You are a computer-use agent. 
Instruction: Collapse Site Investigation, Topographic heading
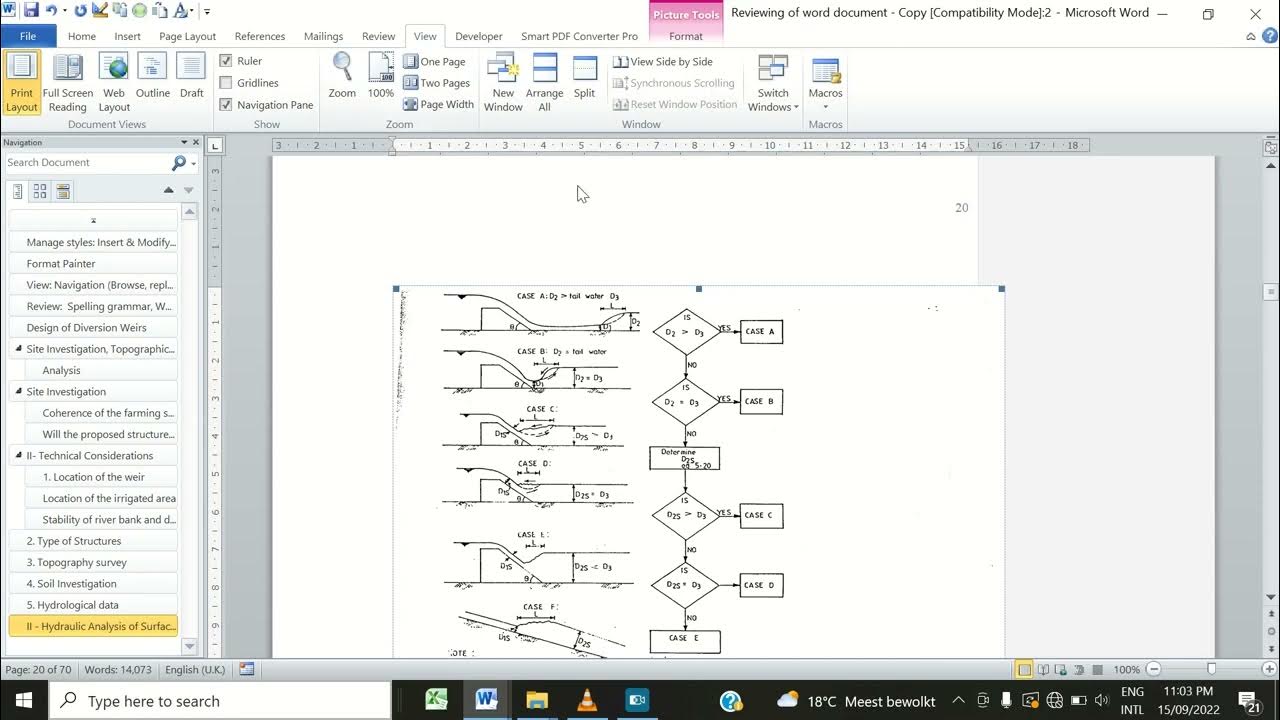[18, 348]
